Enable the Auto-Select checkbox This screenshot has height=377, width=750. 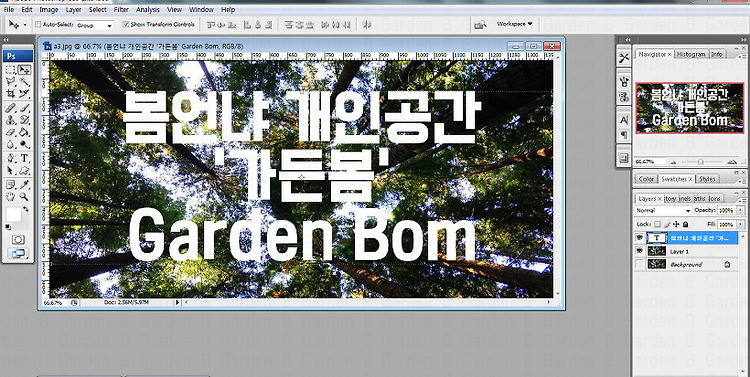(38, 24)
